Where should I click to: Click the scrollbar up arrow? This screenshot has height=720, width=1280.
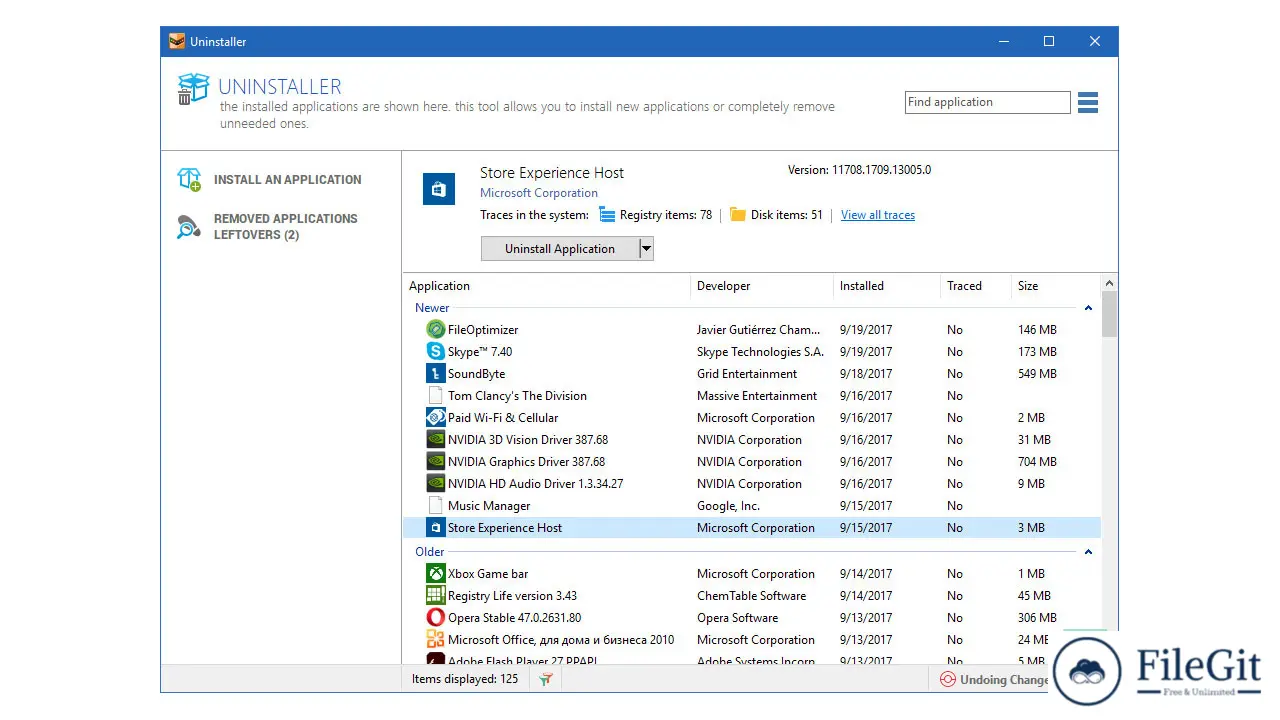point(1109,283)
